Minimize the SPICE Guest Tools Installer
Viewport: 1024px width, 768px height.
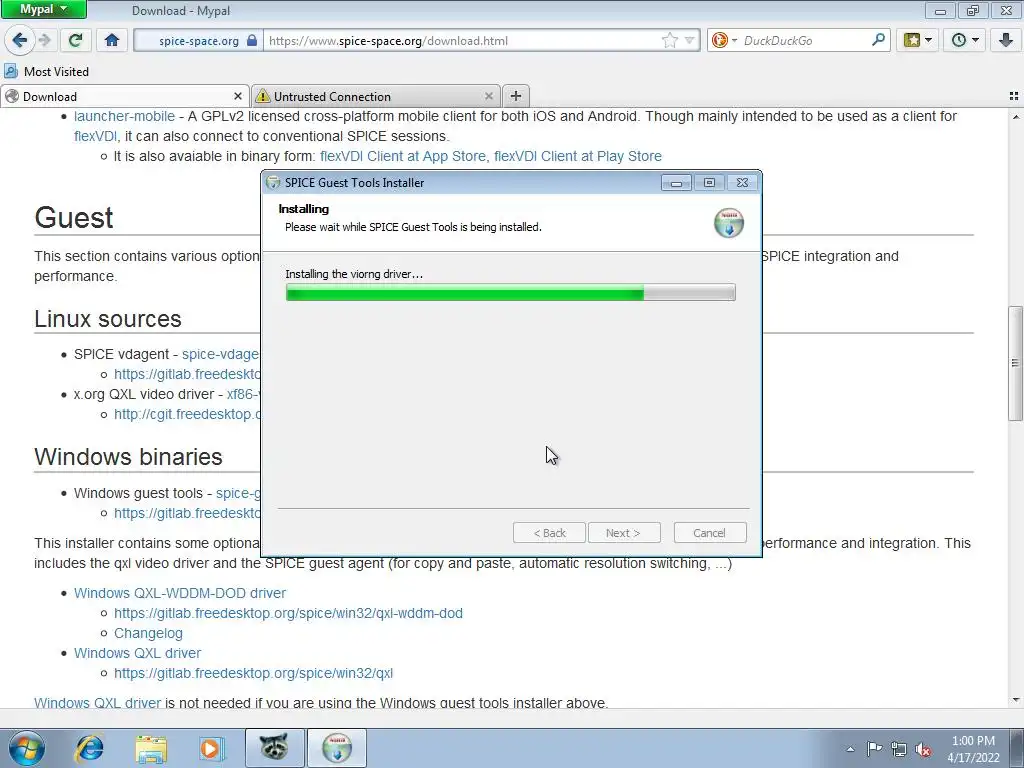click(x=676, y=183)
